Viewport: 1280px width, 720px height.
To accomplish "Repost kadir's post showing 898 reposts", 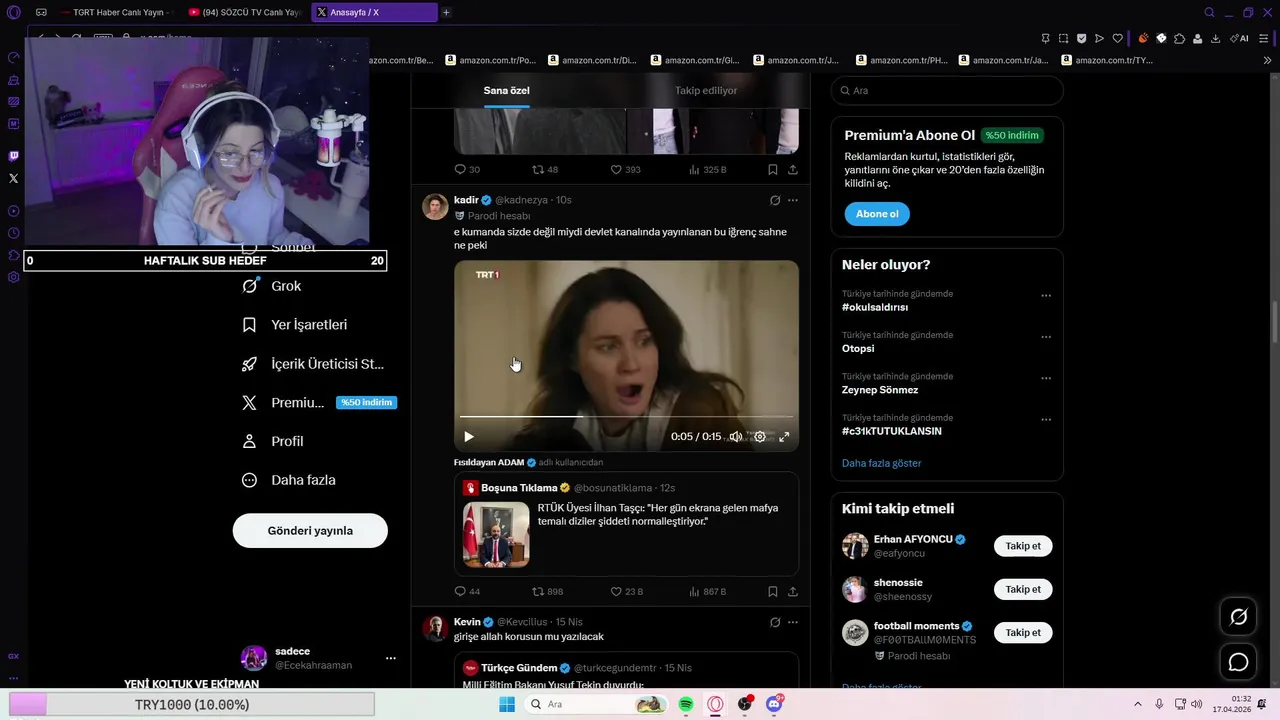I will click(547, 592).
